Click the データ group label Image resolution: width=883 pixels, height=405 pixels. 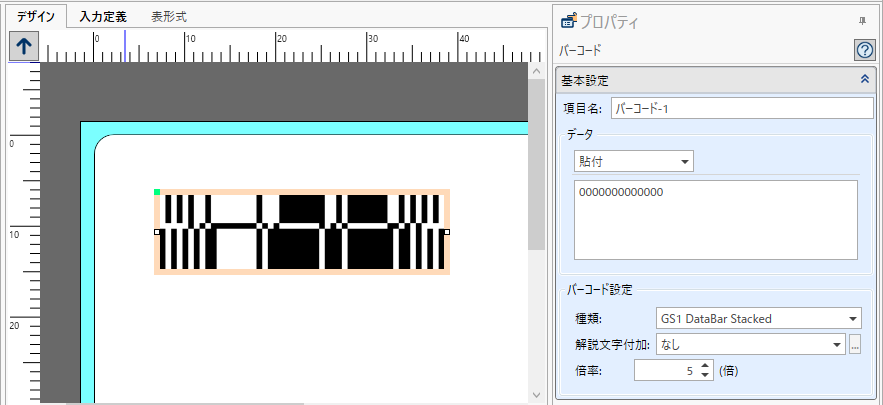tap(579, 133)
